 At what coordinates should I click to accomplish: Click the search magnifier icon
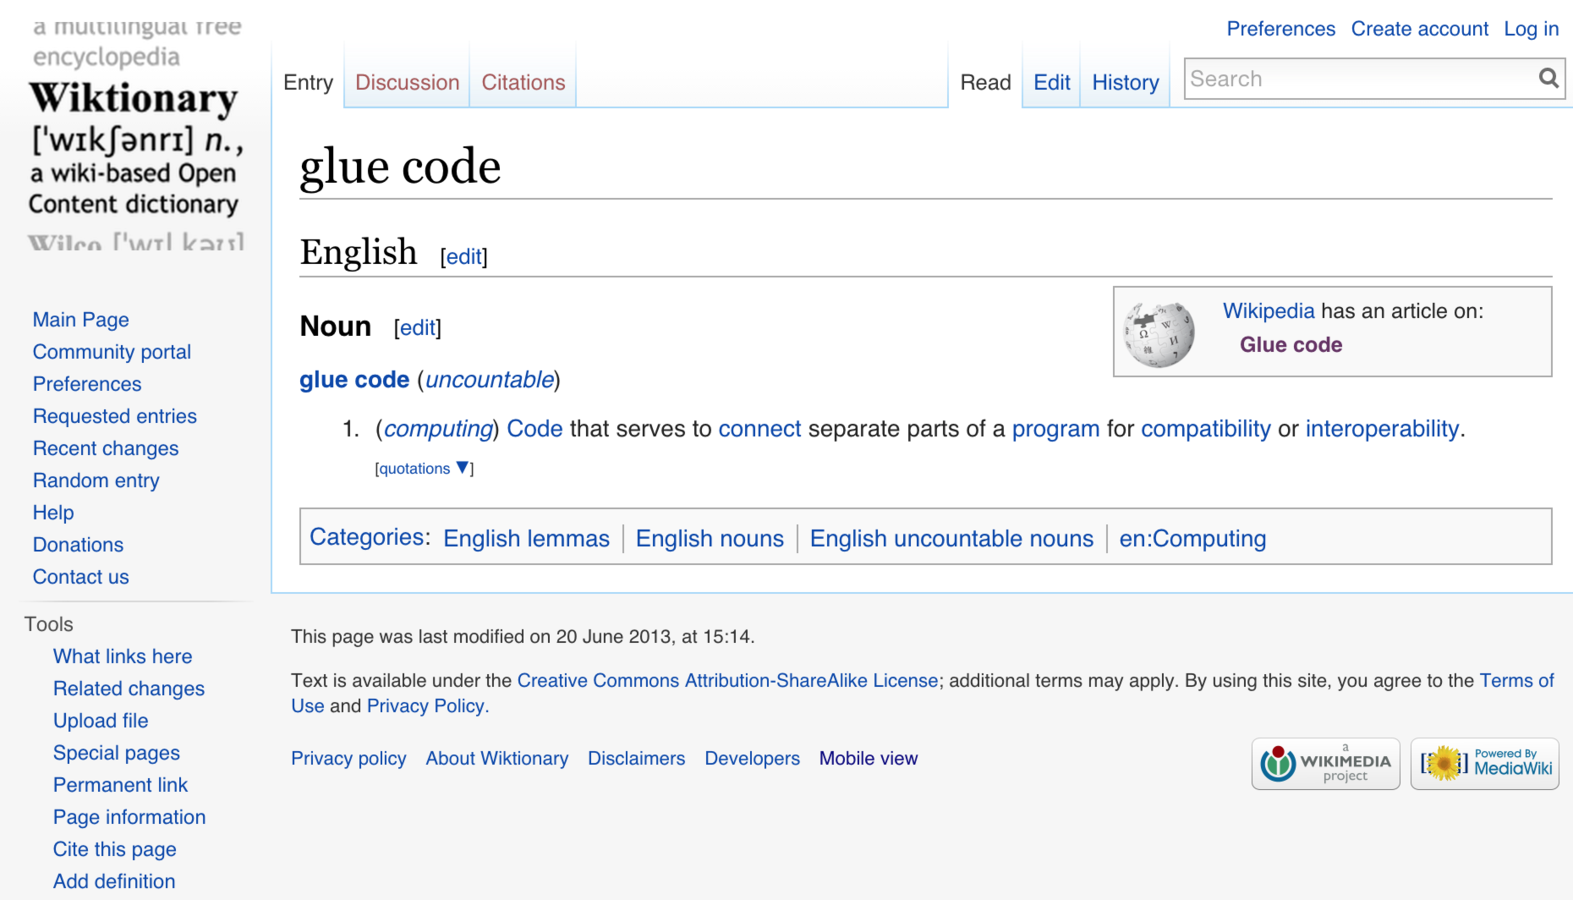tap(1548, 79)
